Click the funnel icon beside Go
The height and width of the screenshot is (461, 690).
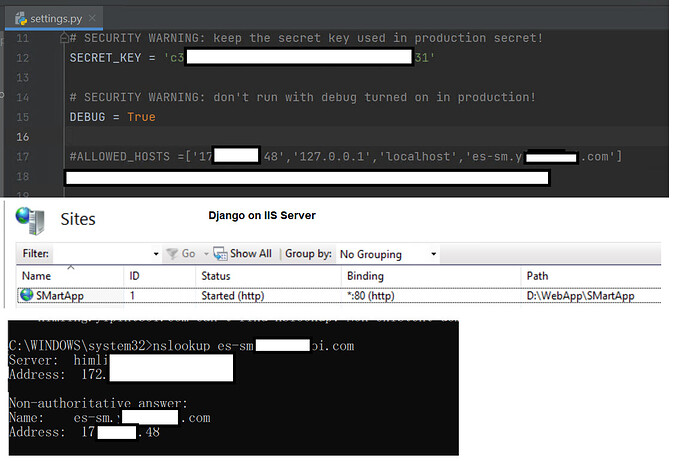172,254
